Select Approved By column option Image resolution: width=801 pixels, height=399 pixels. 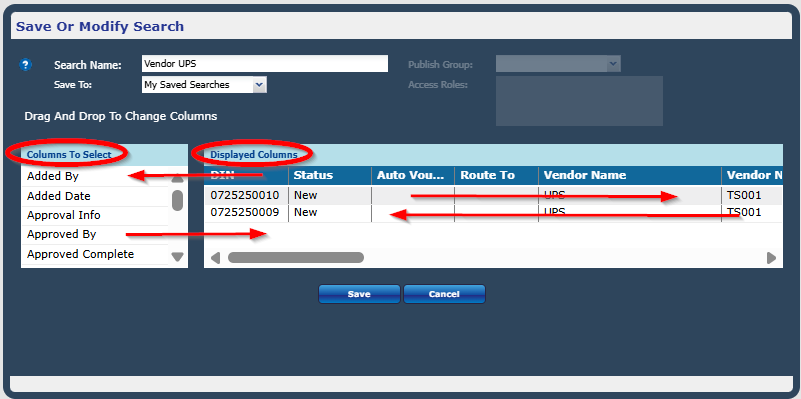tap(95, 234)
